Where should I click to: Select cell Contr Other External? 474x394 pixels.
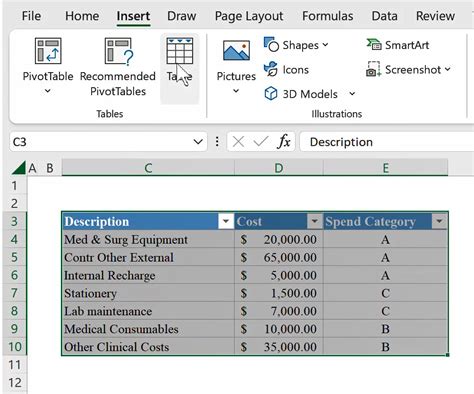(x=148, y=257)
